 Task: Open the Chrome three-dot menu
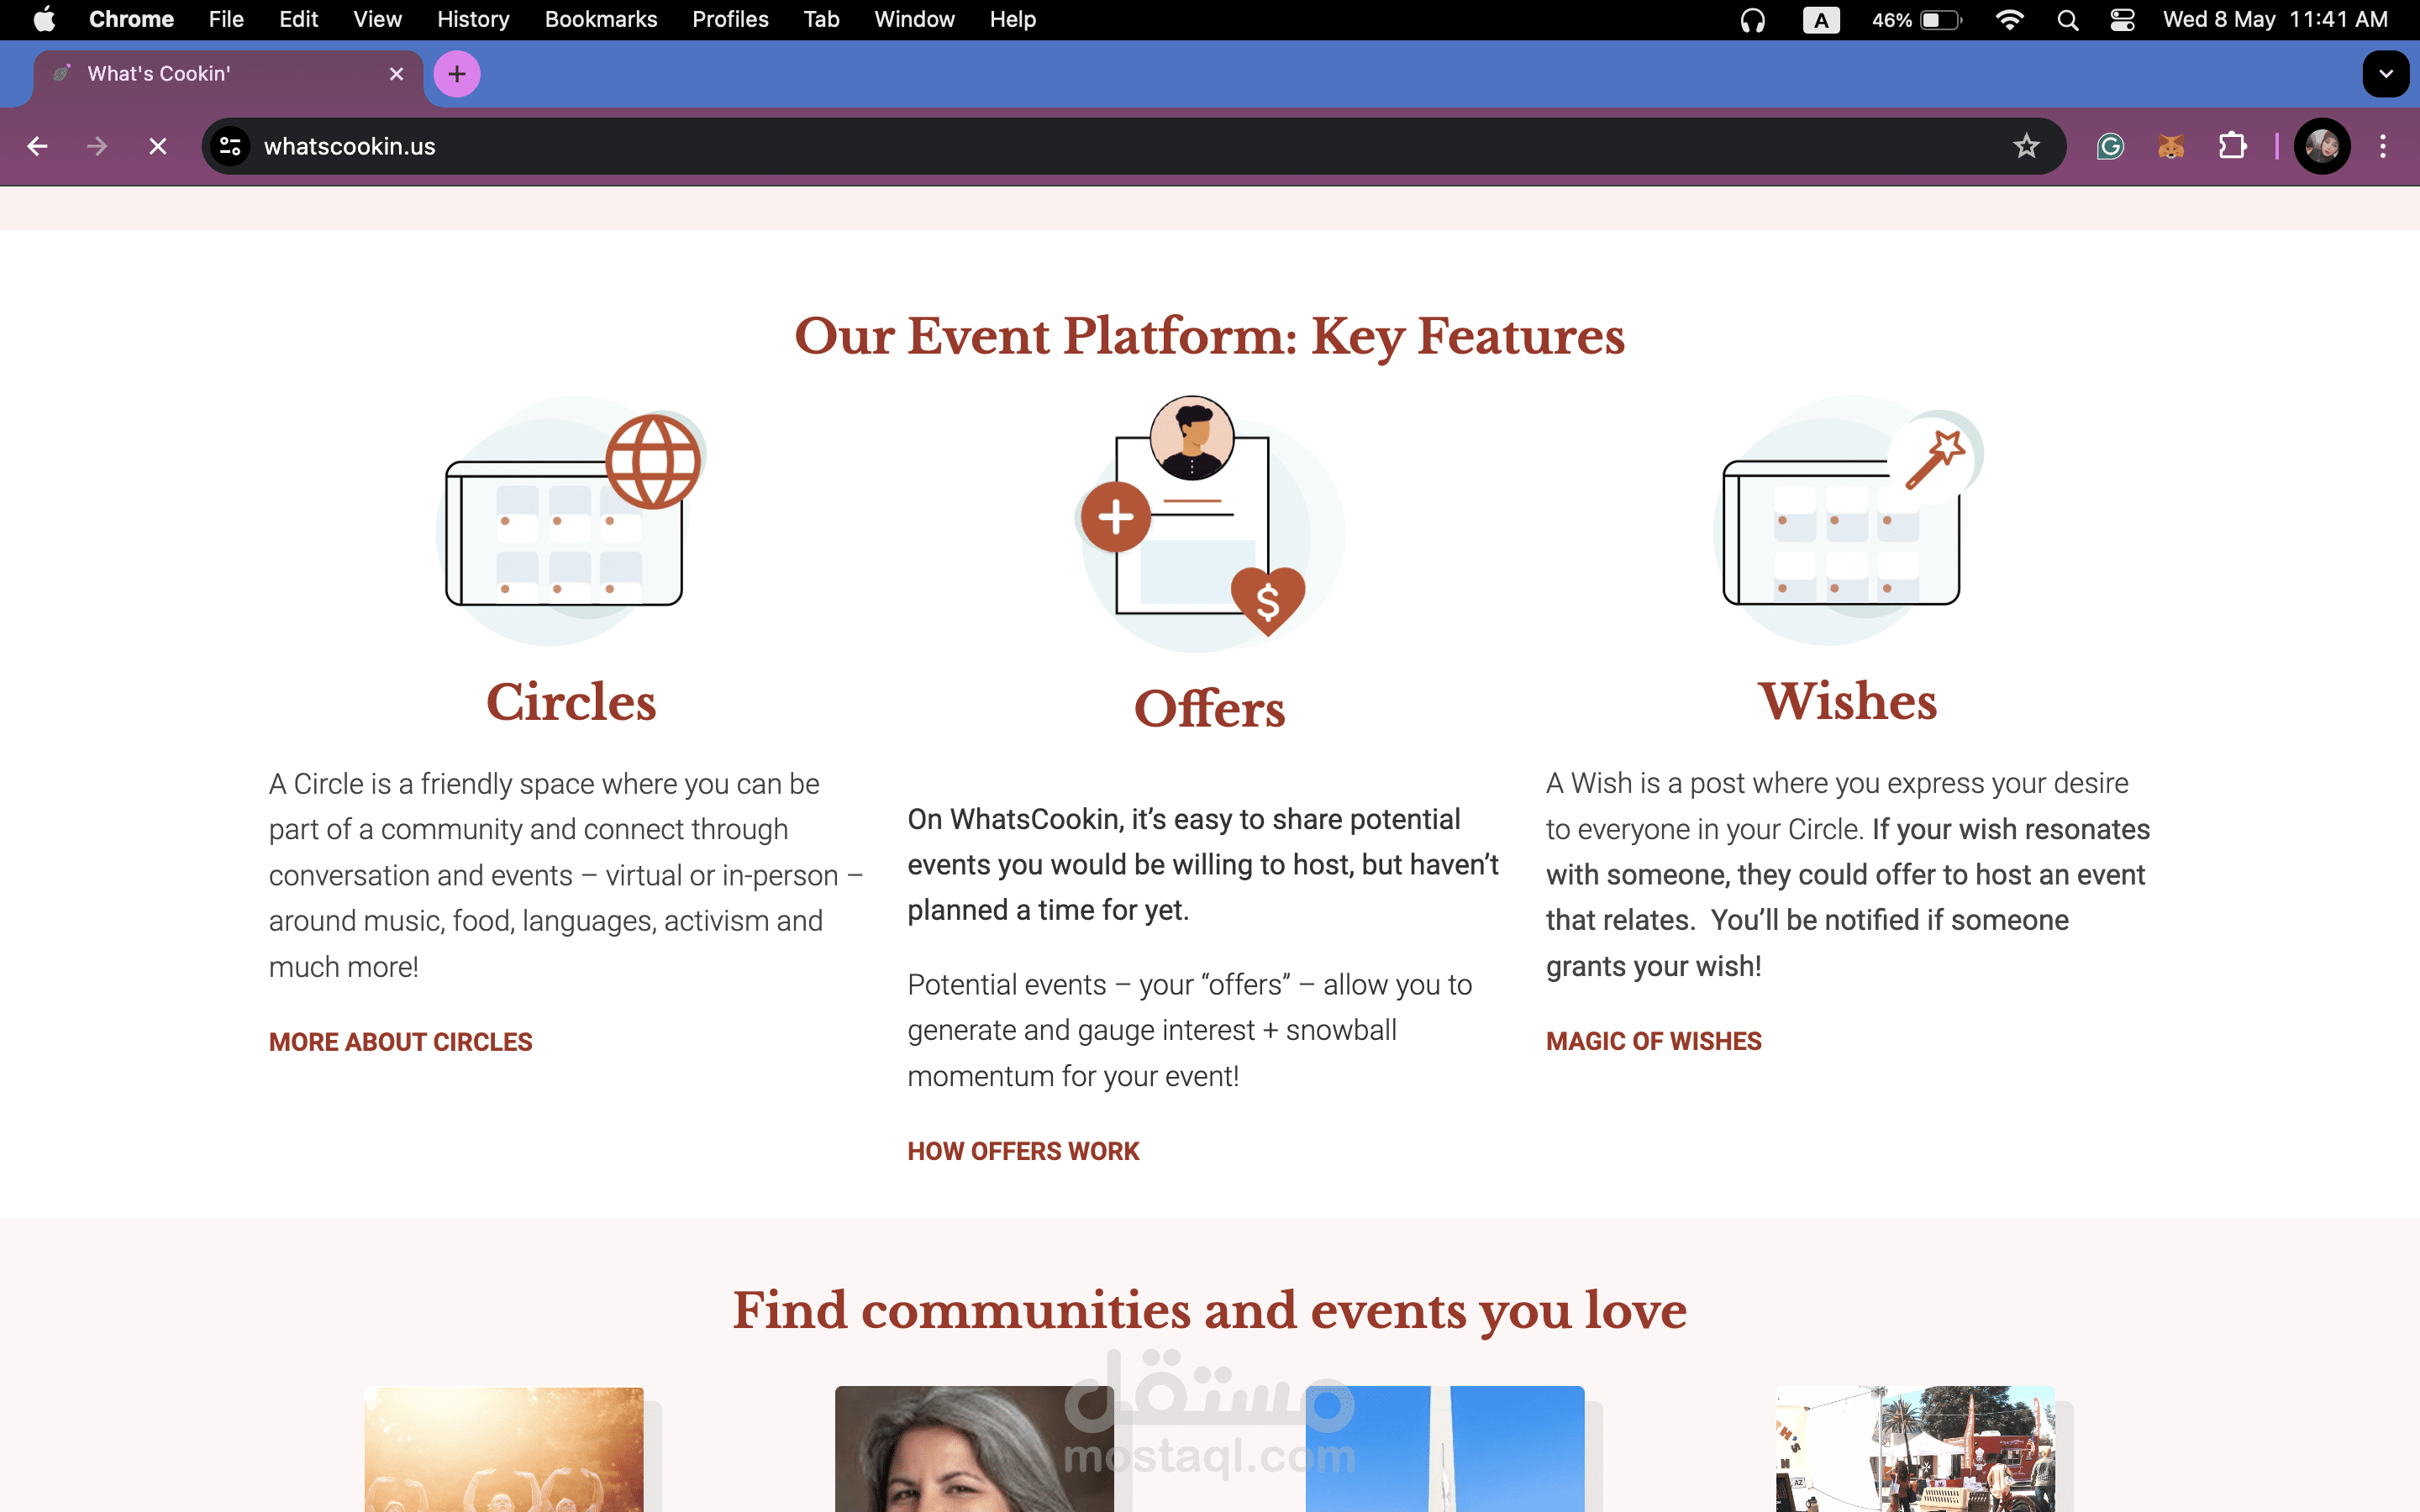pos(2383,146)
